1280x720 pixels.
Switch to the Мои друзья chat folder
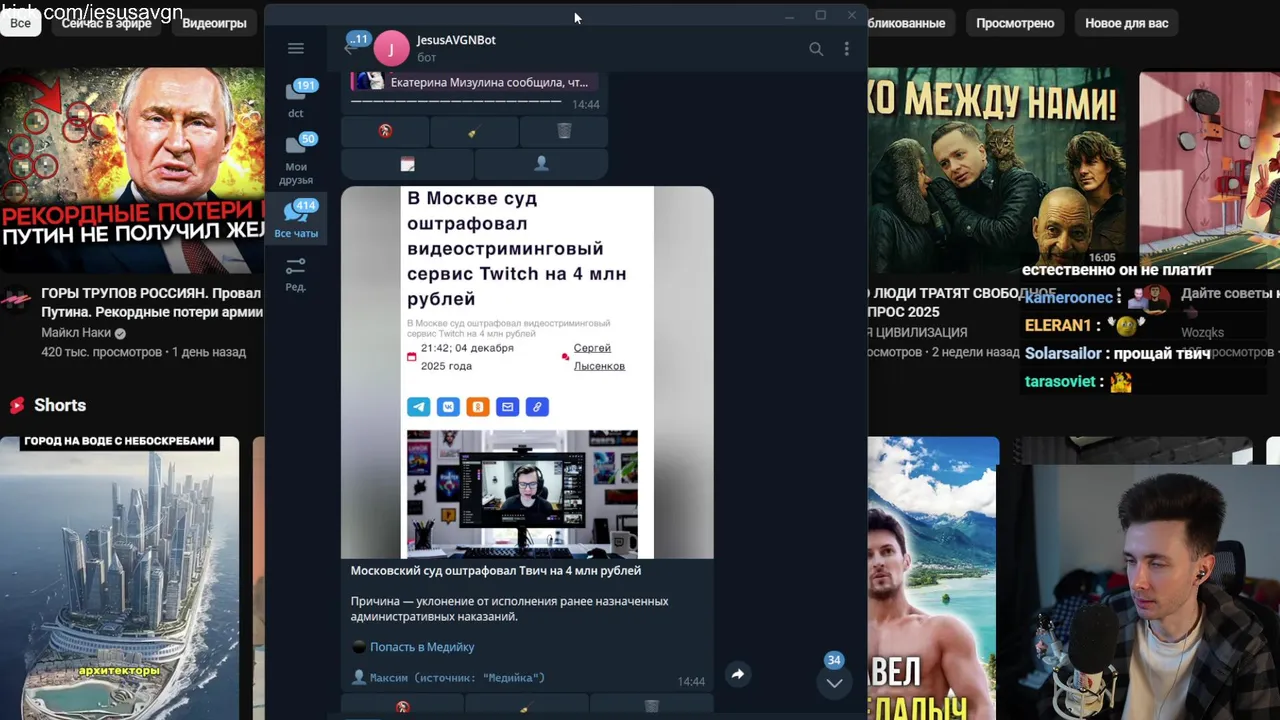296,160
